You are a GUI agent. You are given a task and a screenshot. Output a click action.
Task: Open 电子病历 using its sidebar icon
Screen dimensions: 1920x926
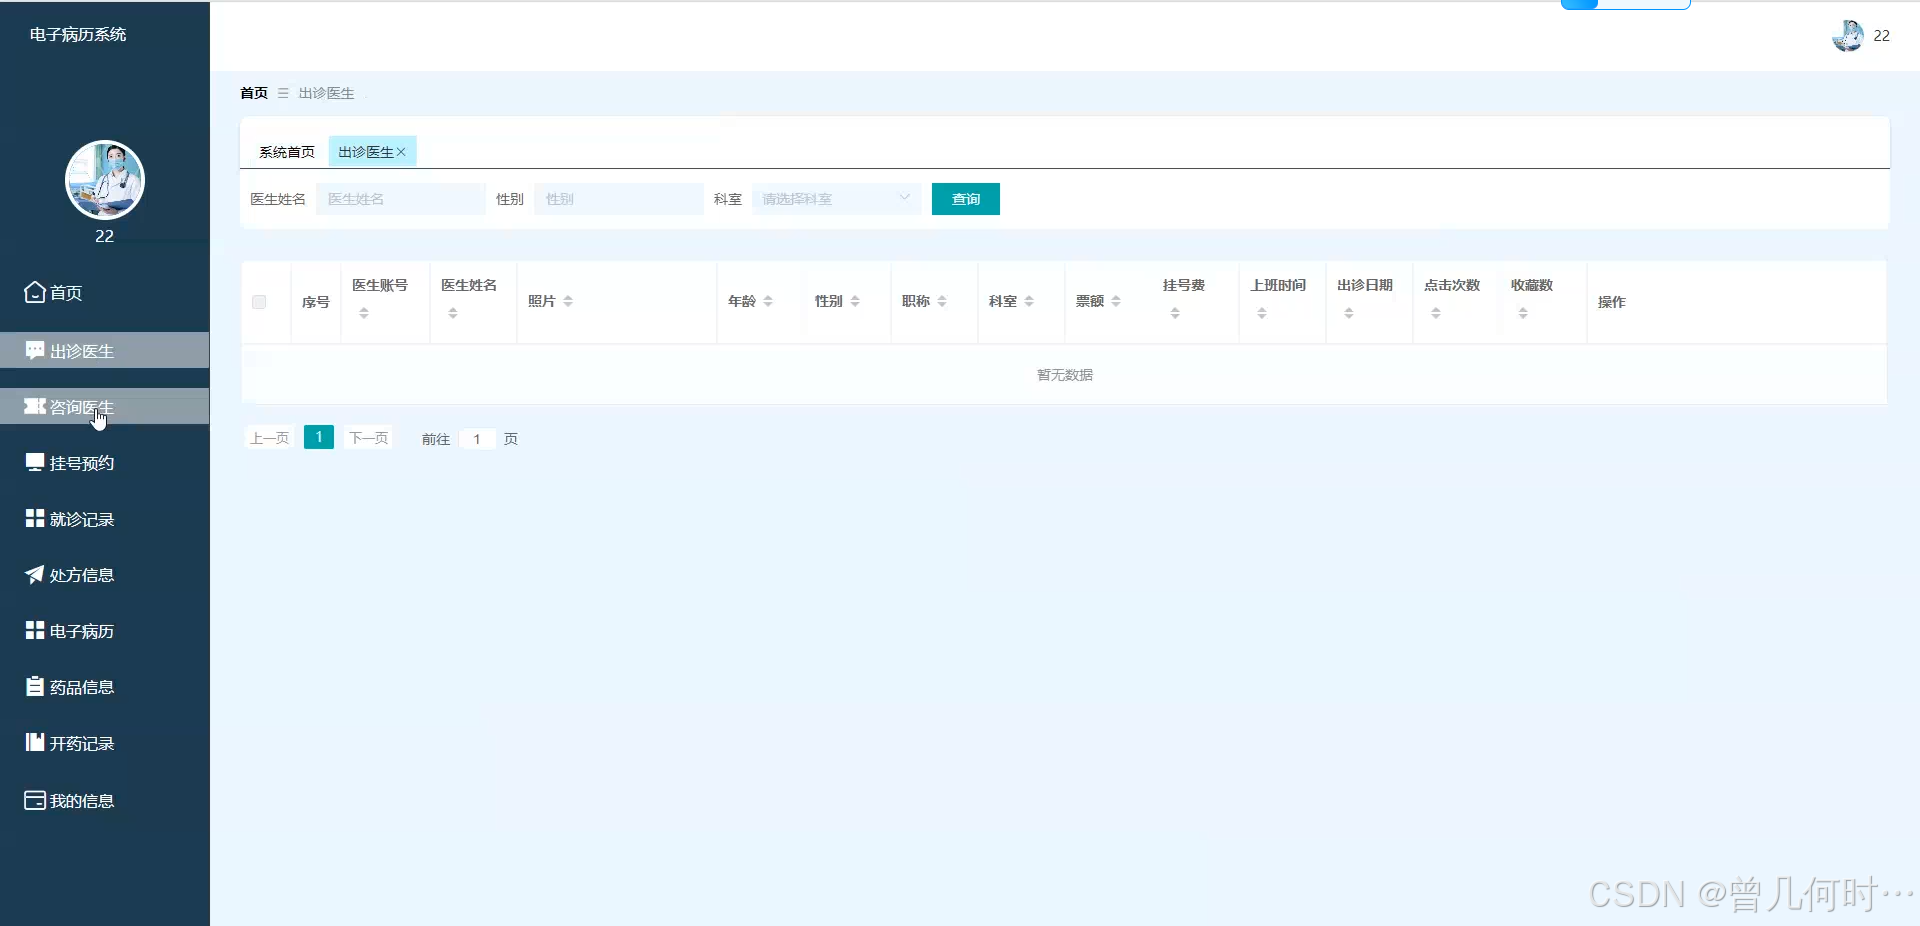click(34, 631)
